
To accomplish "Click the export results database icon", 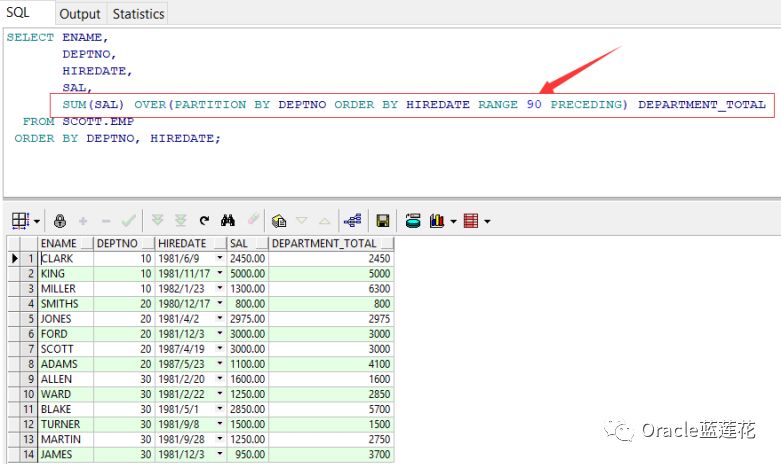I will point(413,221).
